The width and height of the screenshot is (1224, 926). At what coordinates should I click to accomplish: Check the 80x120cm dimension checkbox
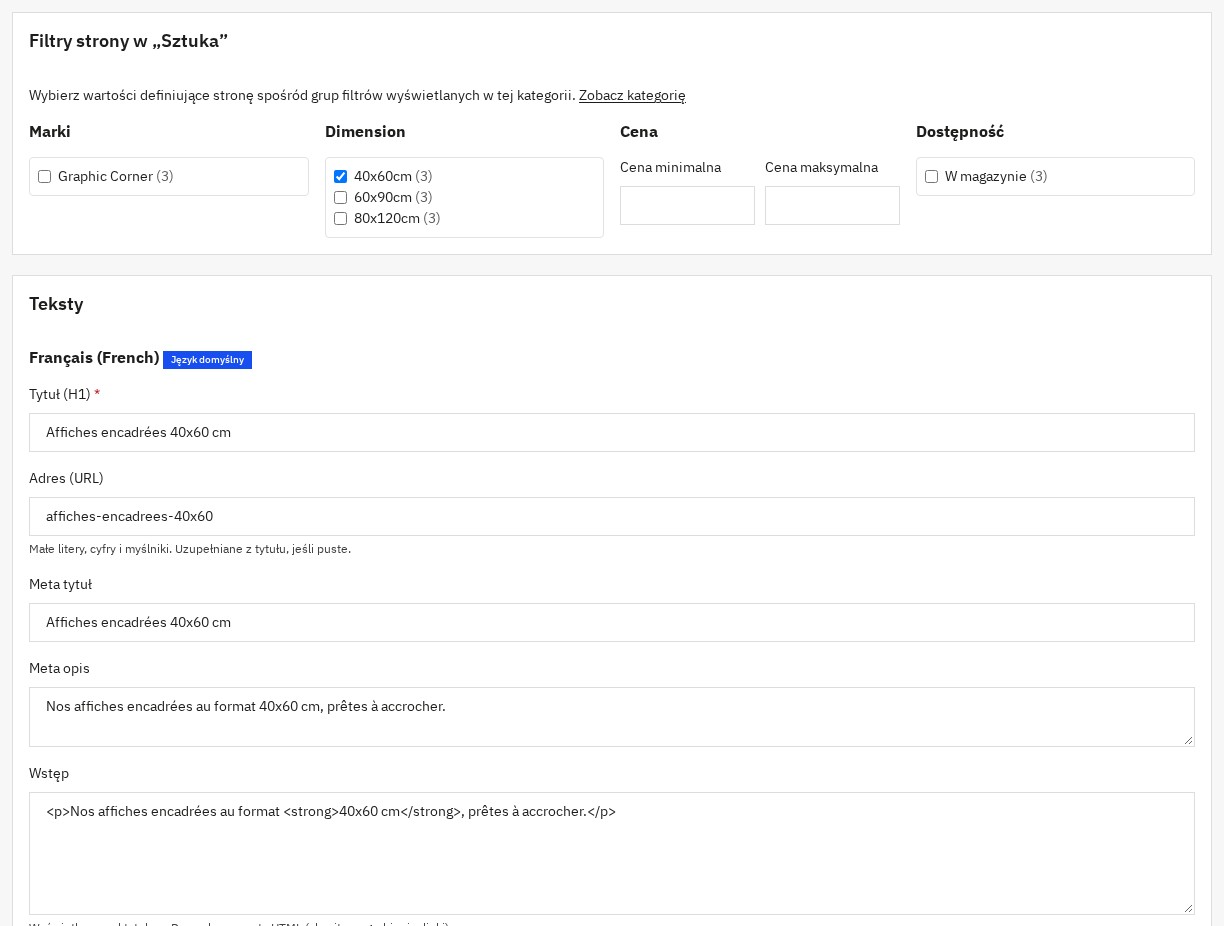340,219
